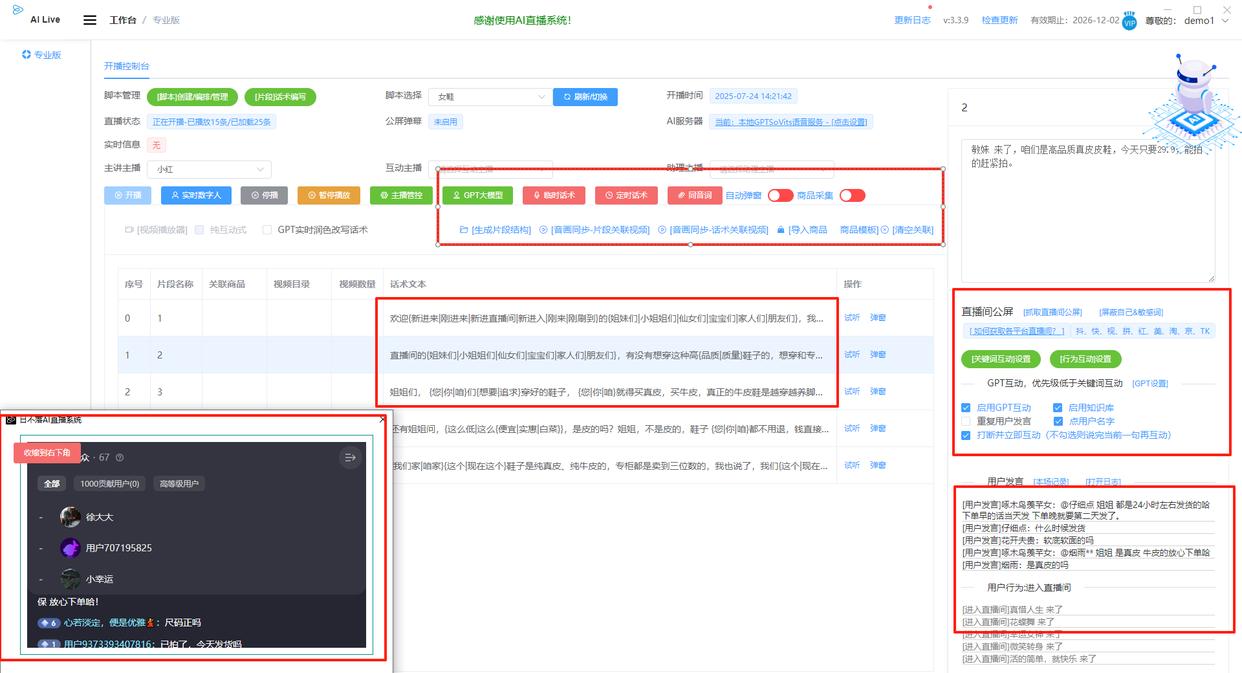Click [本场记录] link under 用户发言
The width and height of the screenshot is (1242, 673).
coord(1051,481)
